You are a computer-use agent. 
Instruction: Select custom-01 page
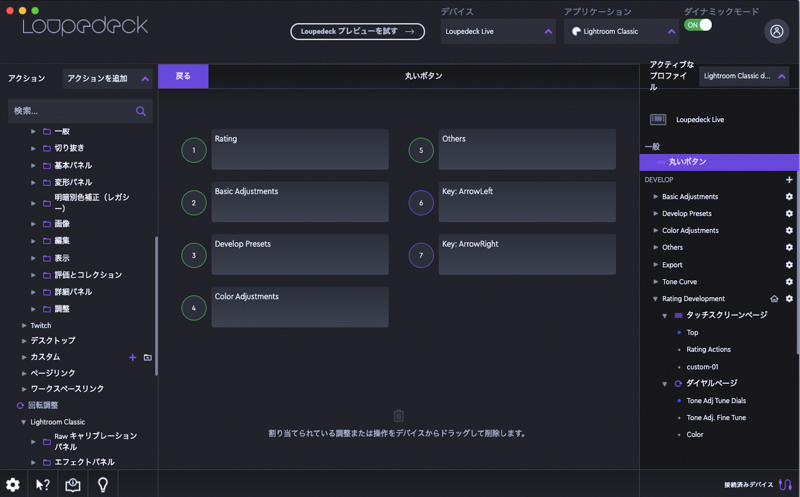[x=702, y=367]
